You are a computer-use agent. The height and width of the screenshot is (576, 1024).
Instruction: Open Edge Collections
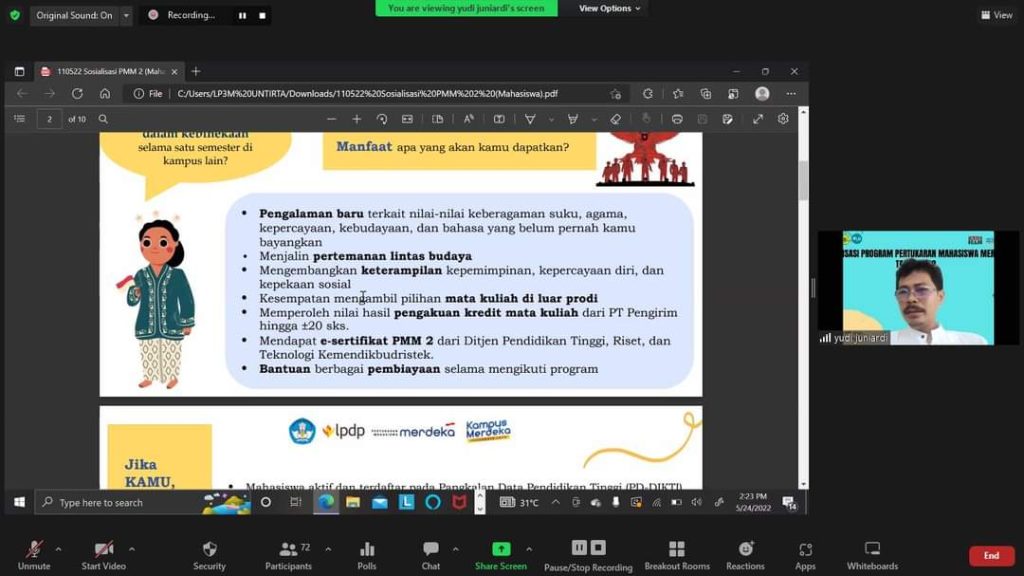705,94
